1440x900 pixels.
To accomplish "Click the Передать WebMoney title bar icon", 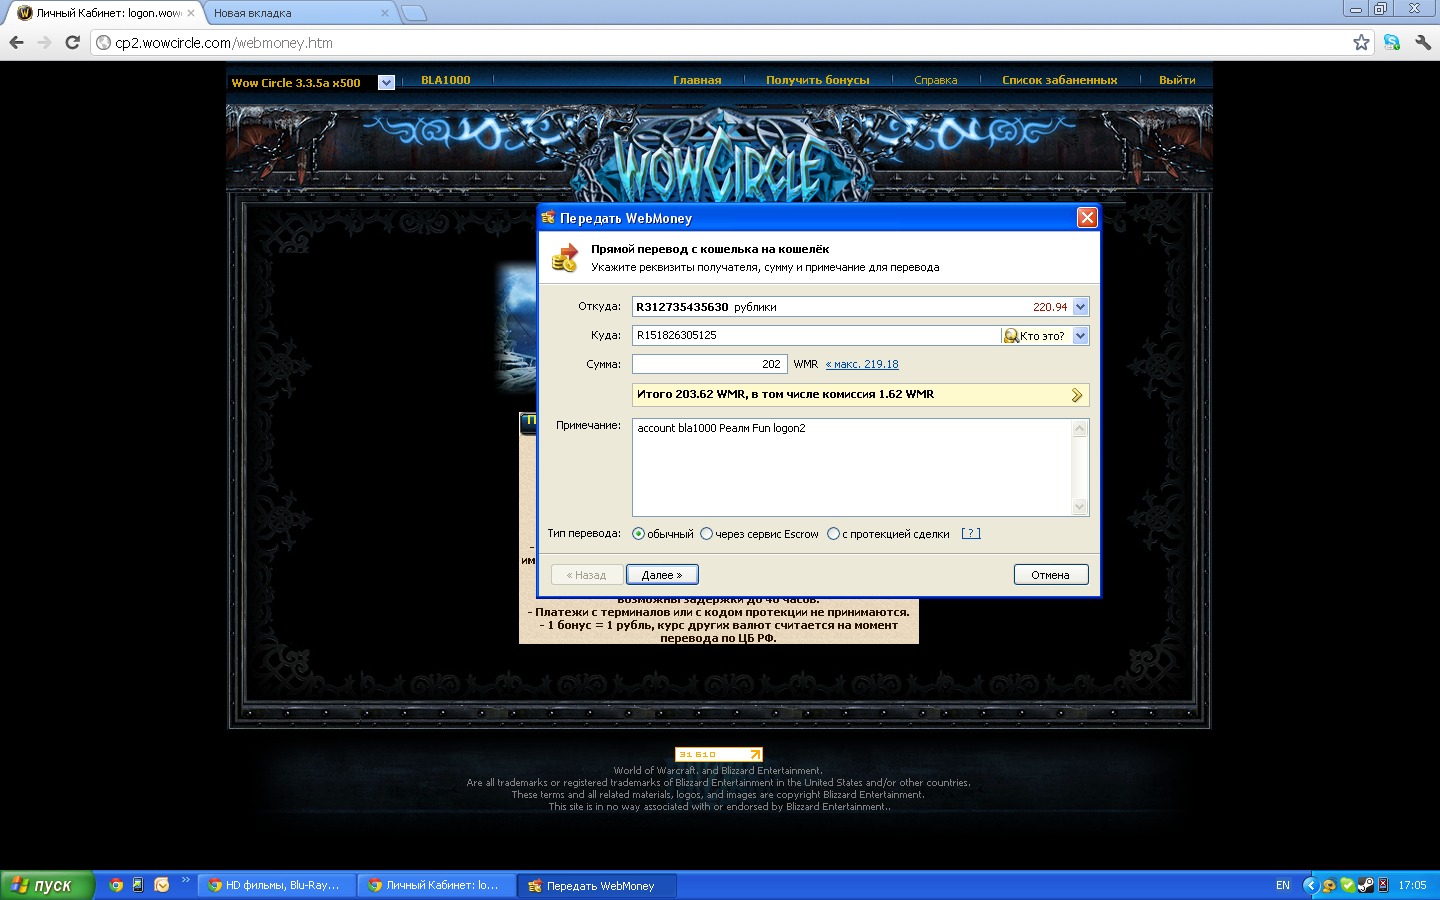I will 548,218.
